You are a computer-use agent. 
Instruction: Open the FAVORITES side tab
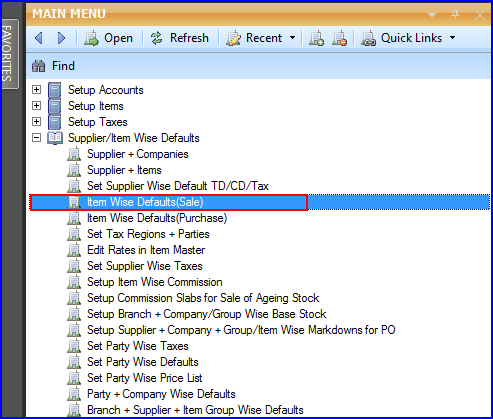click(x=9, y=54)
